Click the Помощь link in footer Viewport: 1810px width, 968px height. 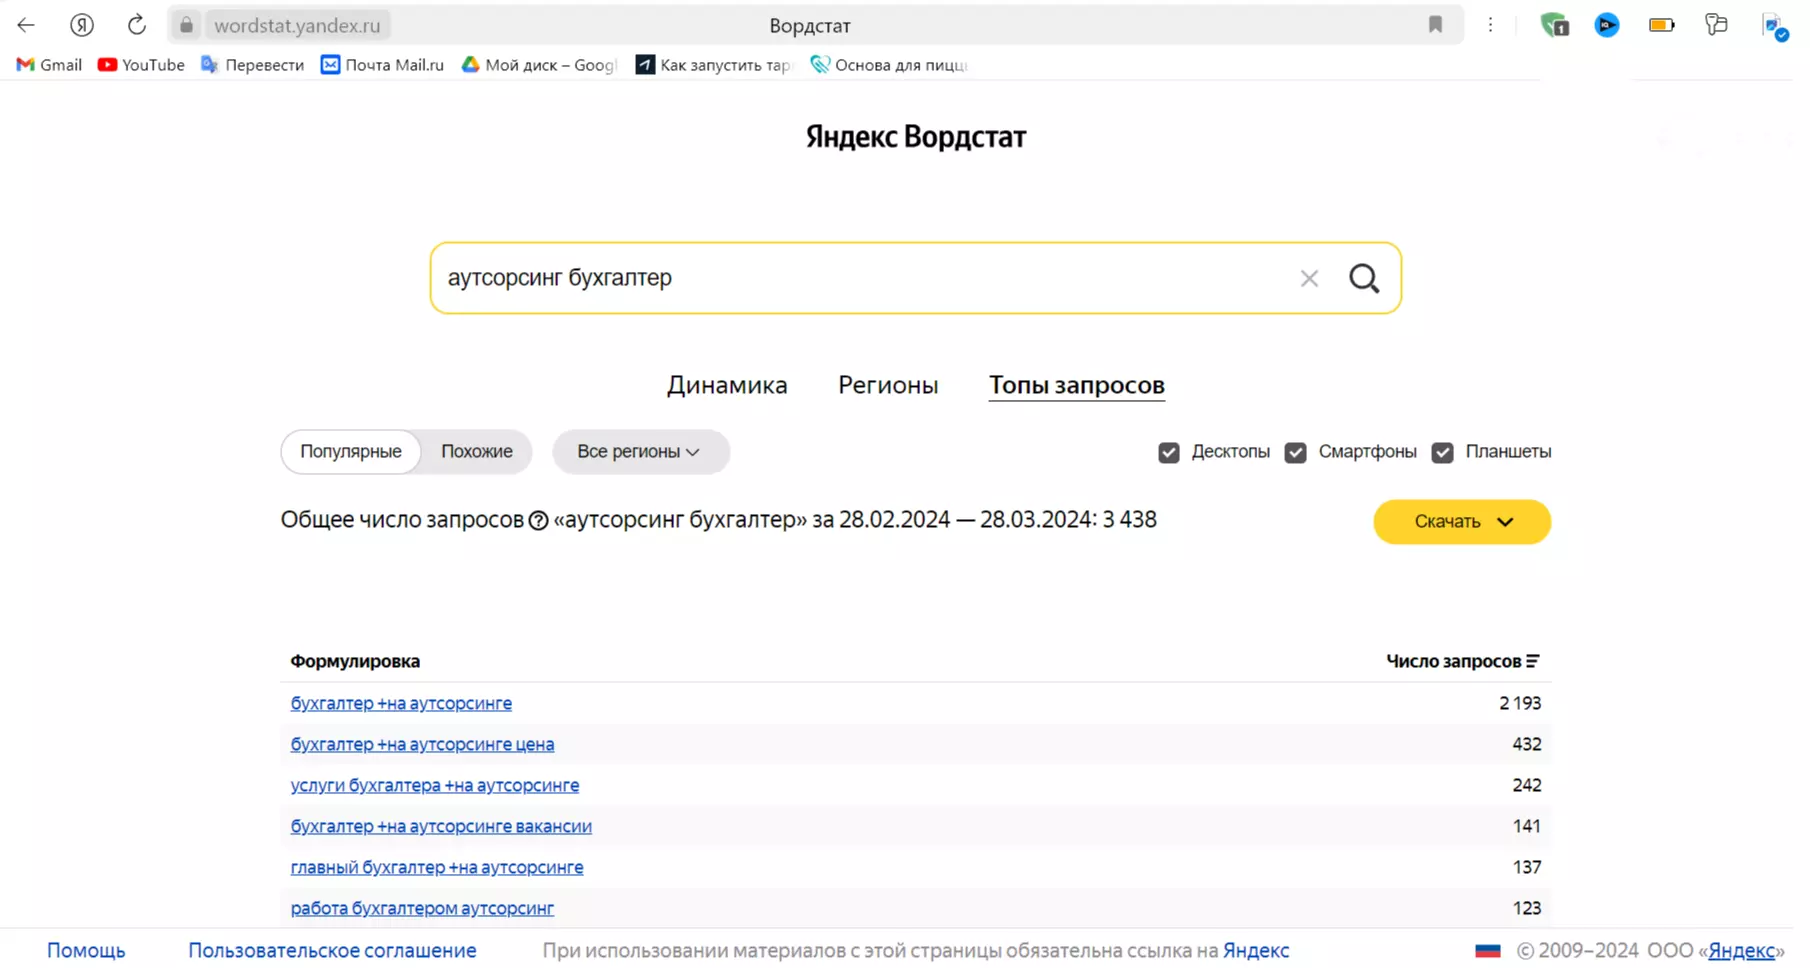pyautogui.click(x=86, y=950)
